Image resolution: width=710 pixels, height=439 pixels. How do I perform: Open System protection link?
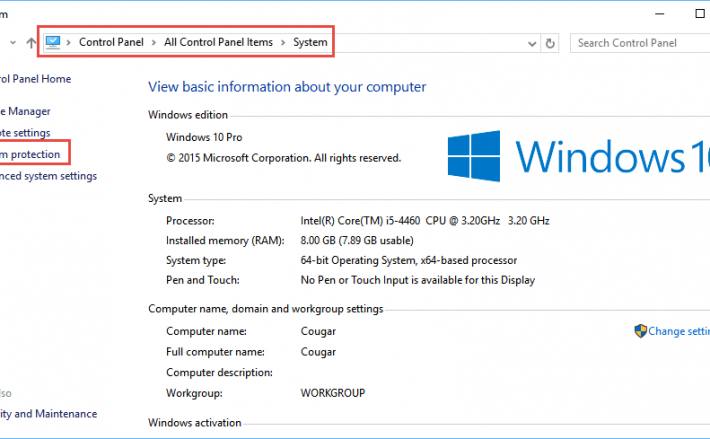point(30,154)
